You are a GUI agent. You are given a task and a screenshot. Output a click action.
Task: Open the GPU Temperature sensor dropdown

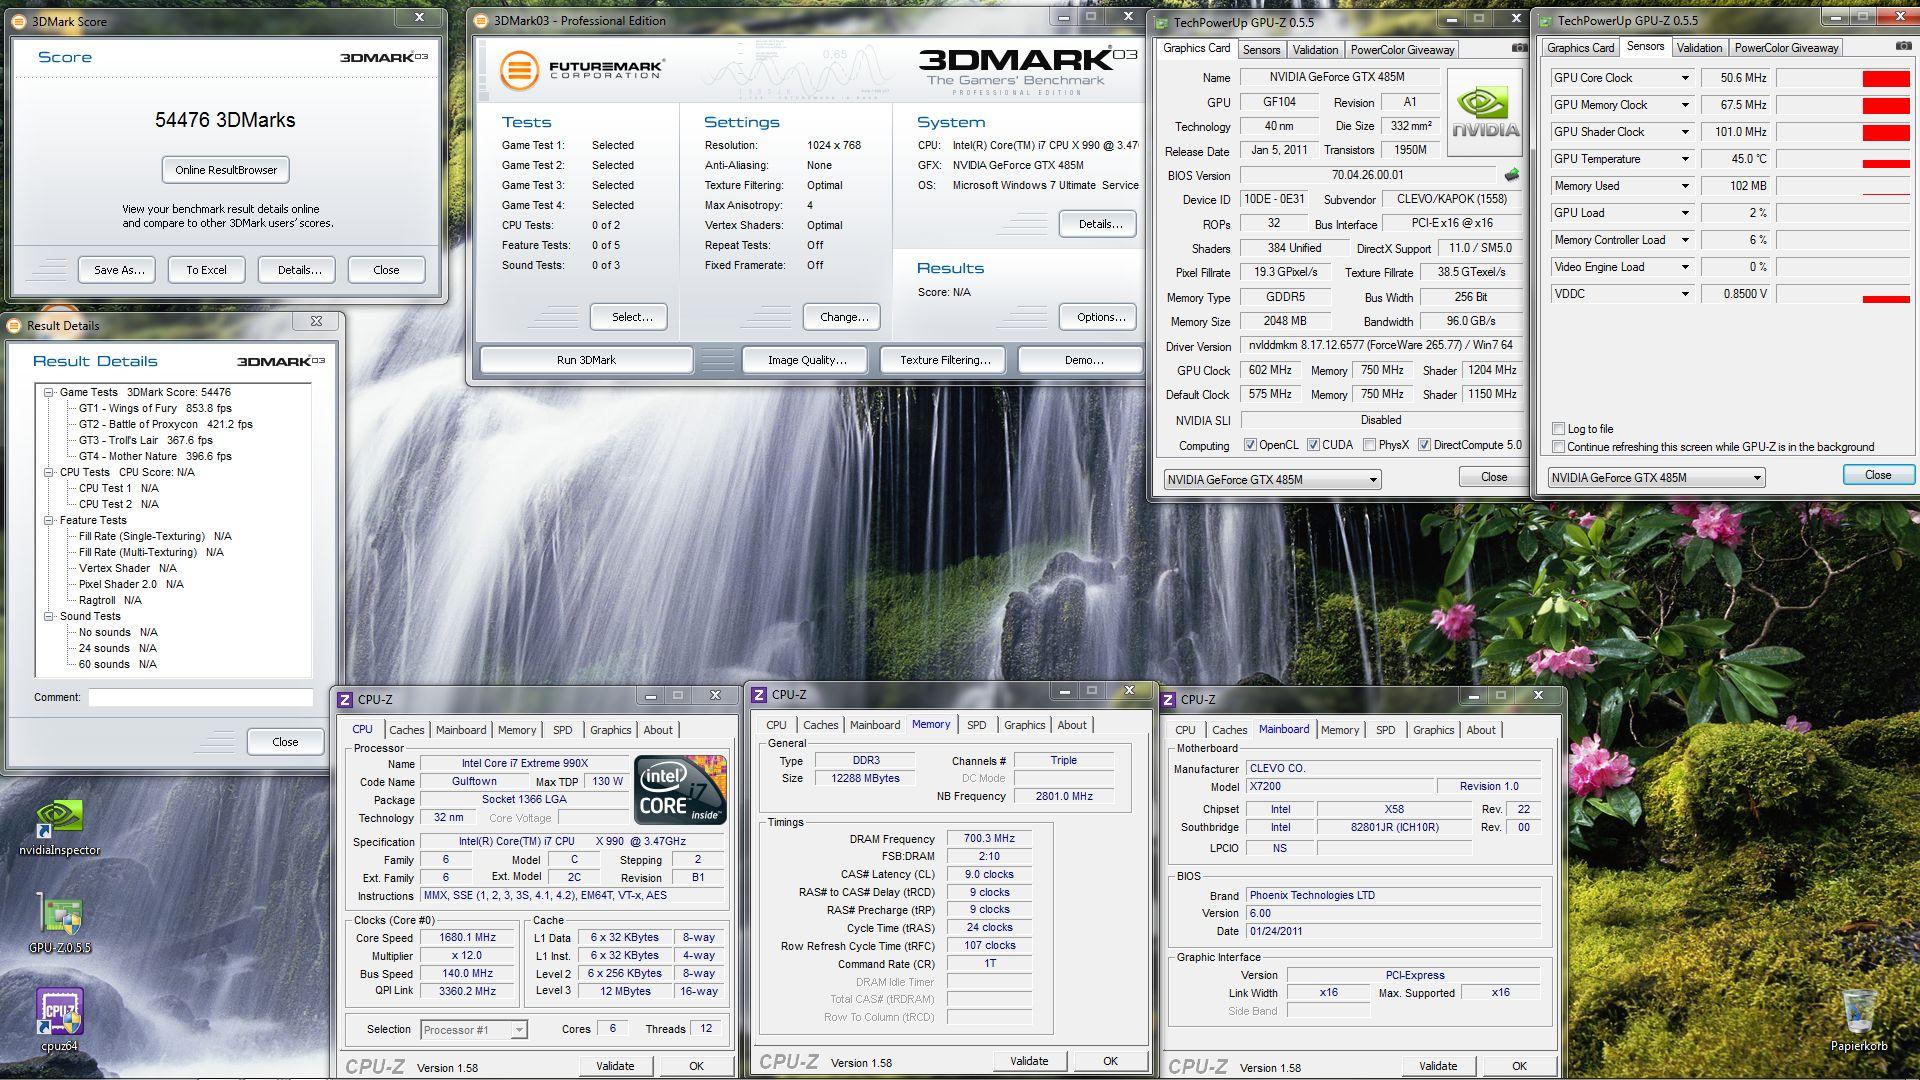click(1684, 159)
